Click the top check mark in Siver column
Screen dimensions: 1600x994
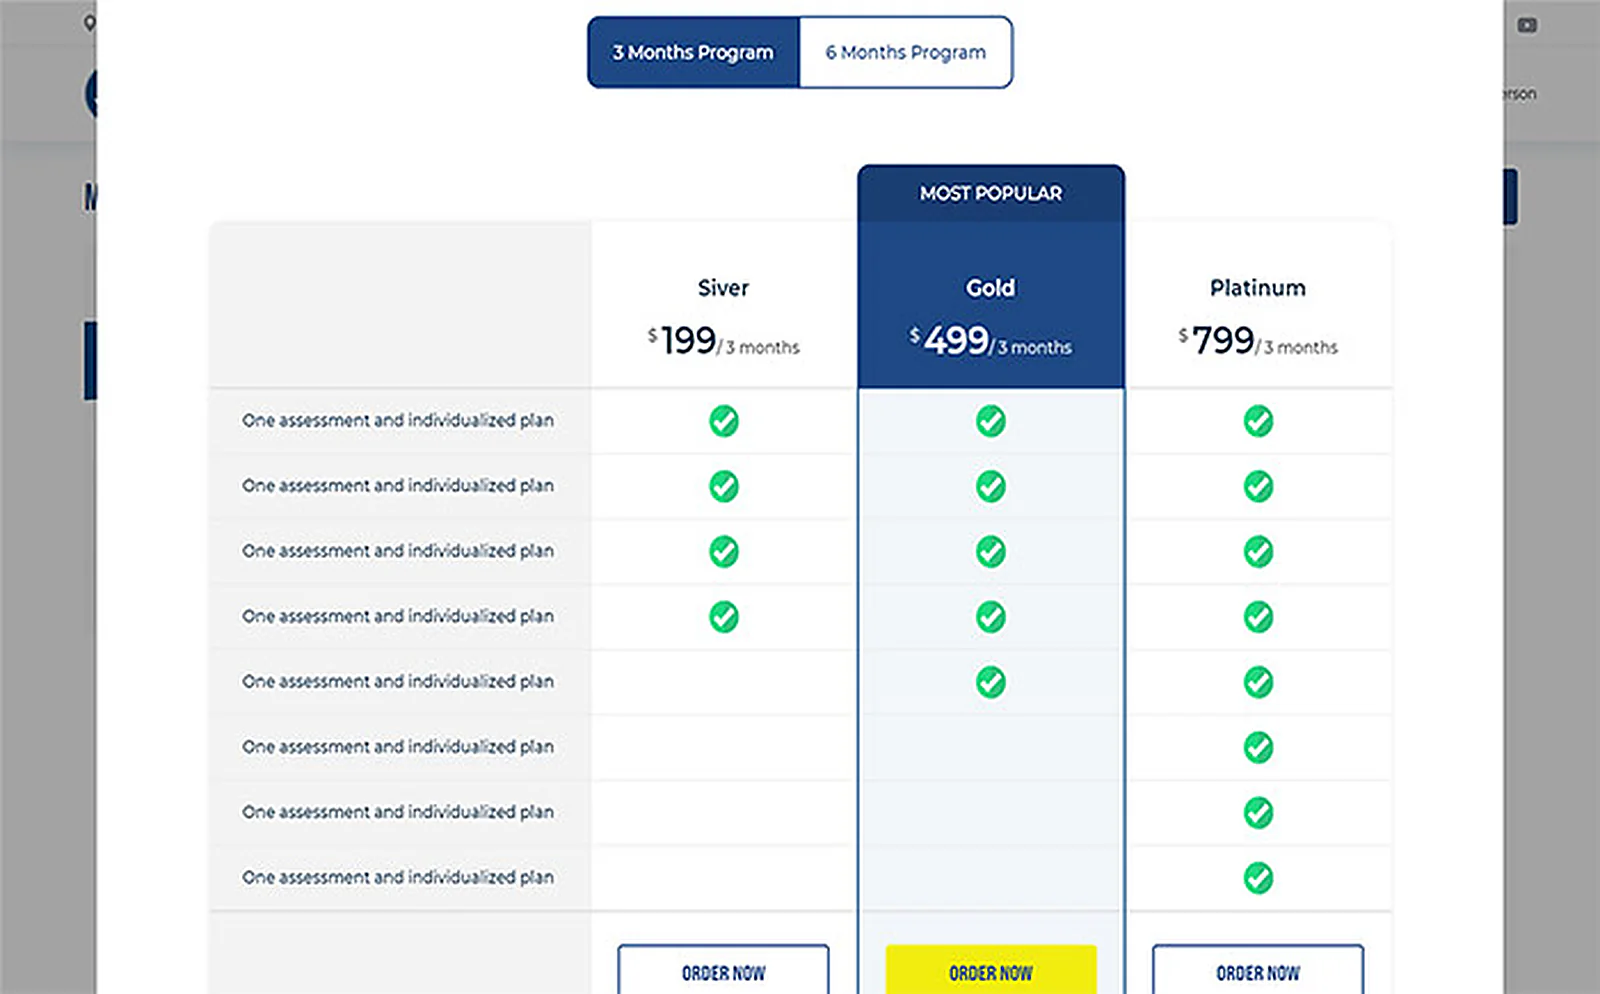[x=724, y=421]
